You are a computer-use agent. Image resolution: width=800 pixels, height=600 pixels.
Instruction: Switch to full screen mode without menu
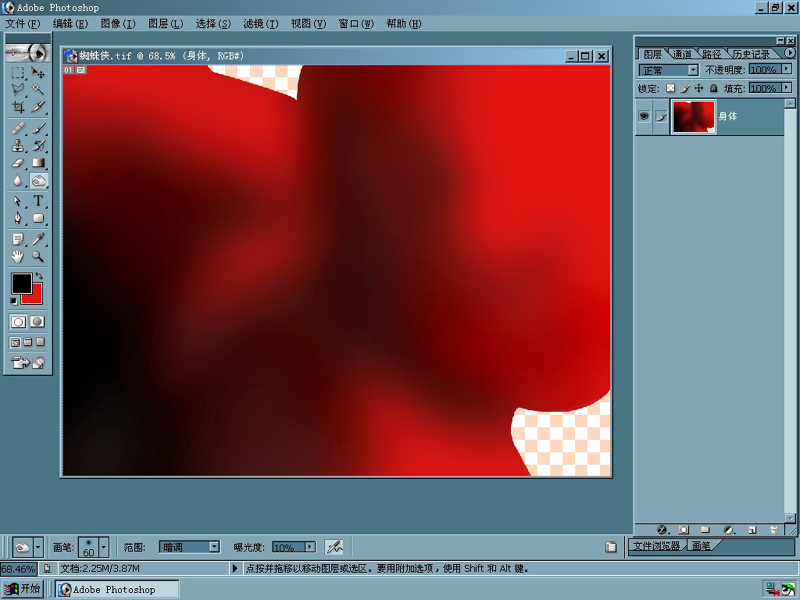pyautogui.click(x=40, y=342)
